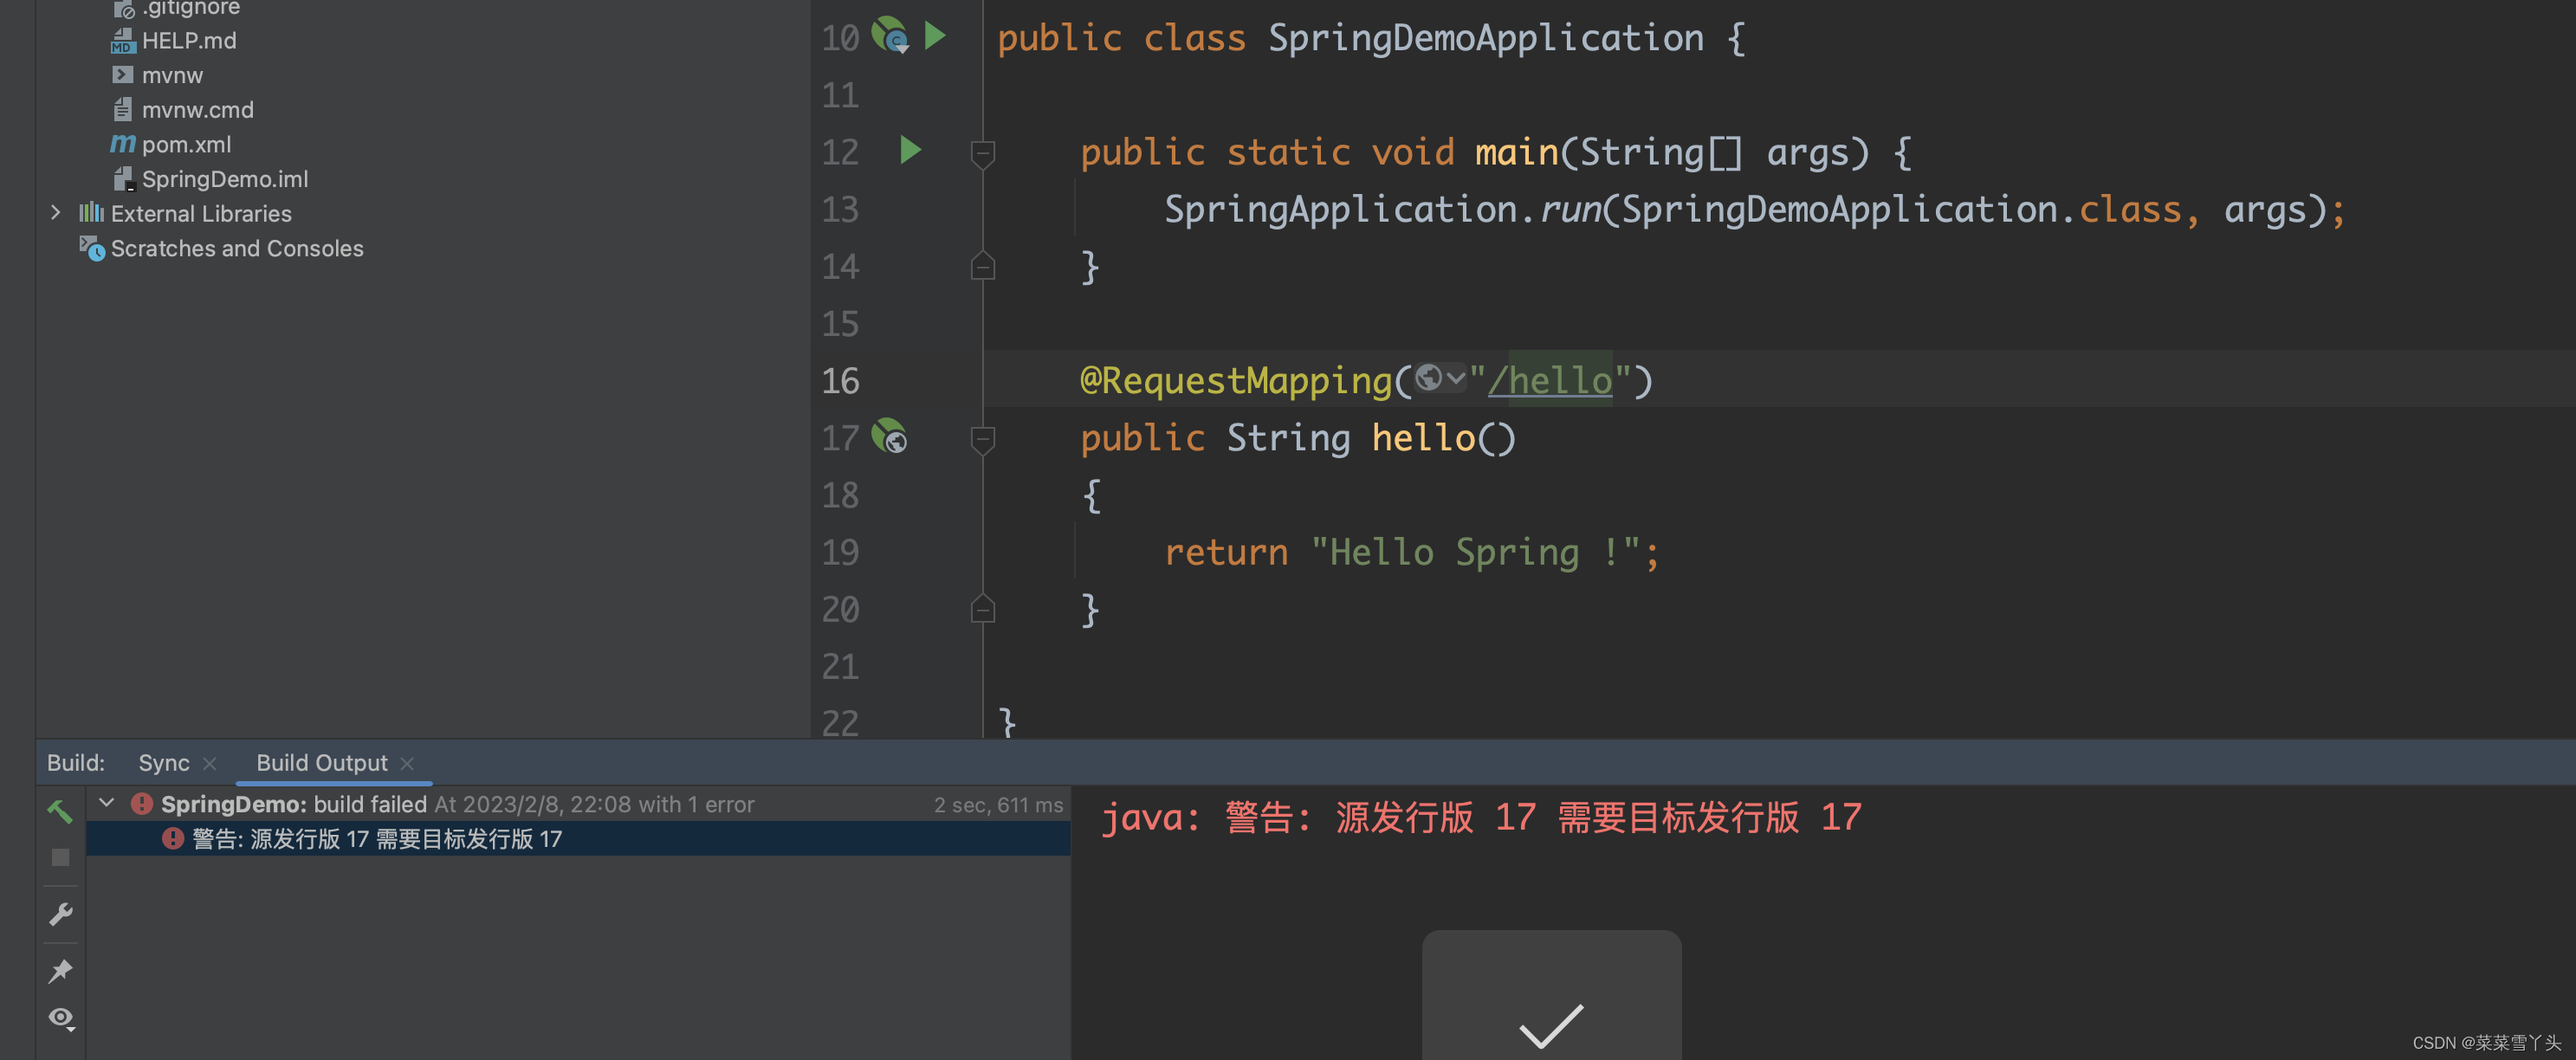Click the "Hello Spring !" string literal

click(x=1475, y=553)
